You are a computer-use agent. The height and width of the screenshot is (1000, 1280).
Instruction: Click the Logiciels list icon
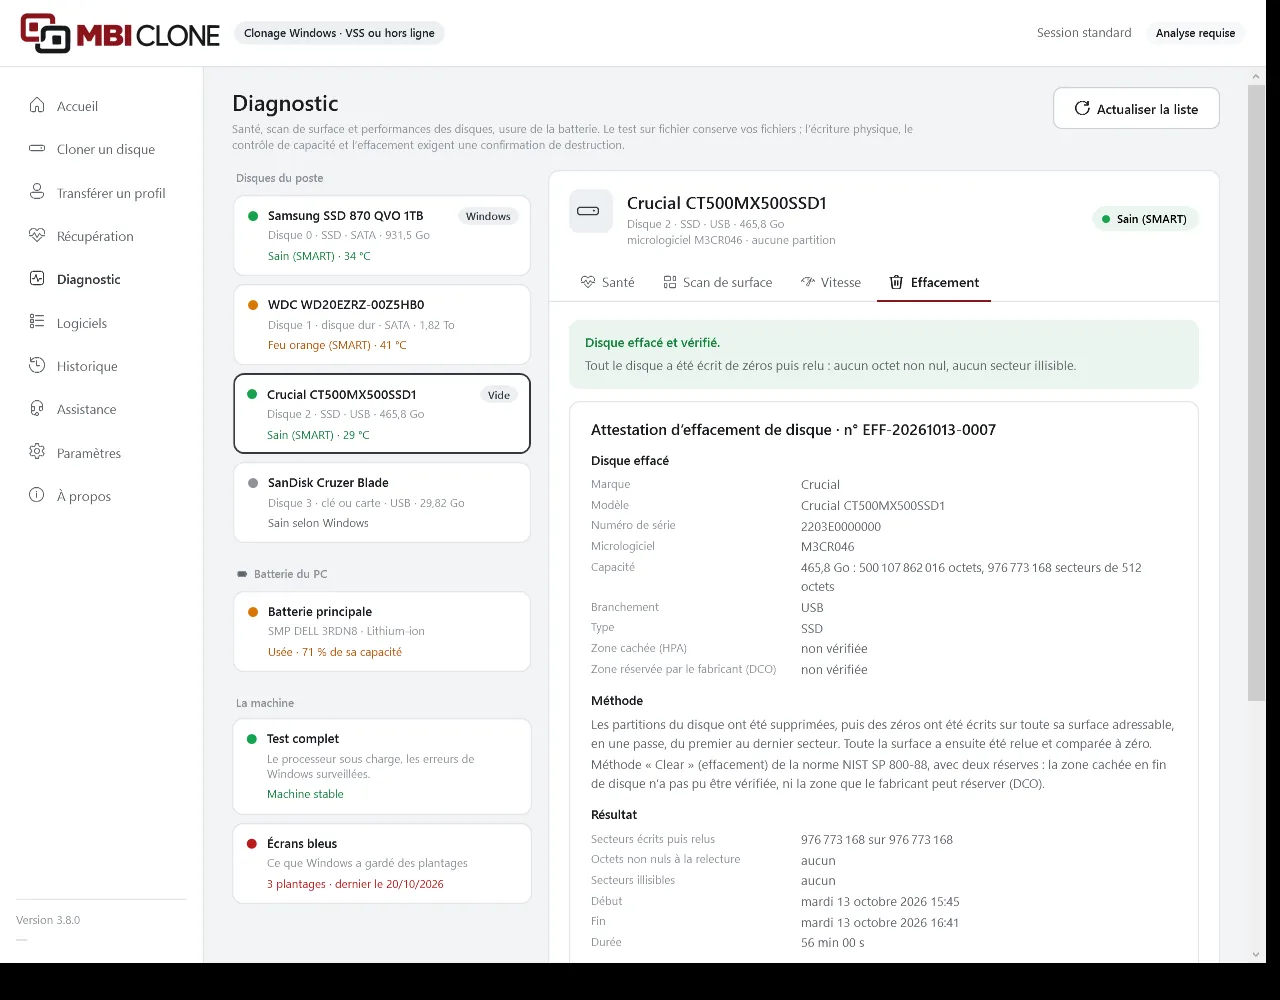(x=37, y=322)
